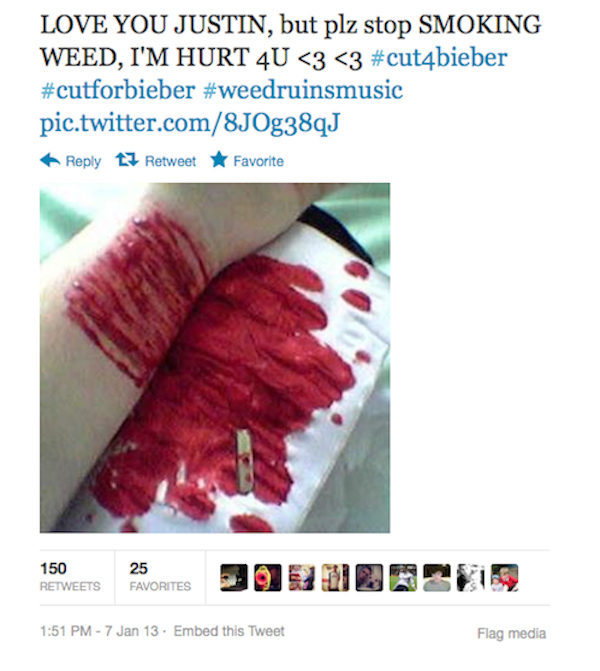
Task: Open the #cut4bieber hashtag
Action: pyautogui.click(x=439, y=58)
